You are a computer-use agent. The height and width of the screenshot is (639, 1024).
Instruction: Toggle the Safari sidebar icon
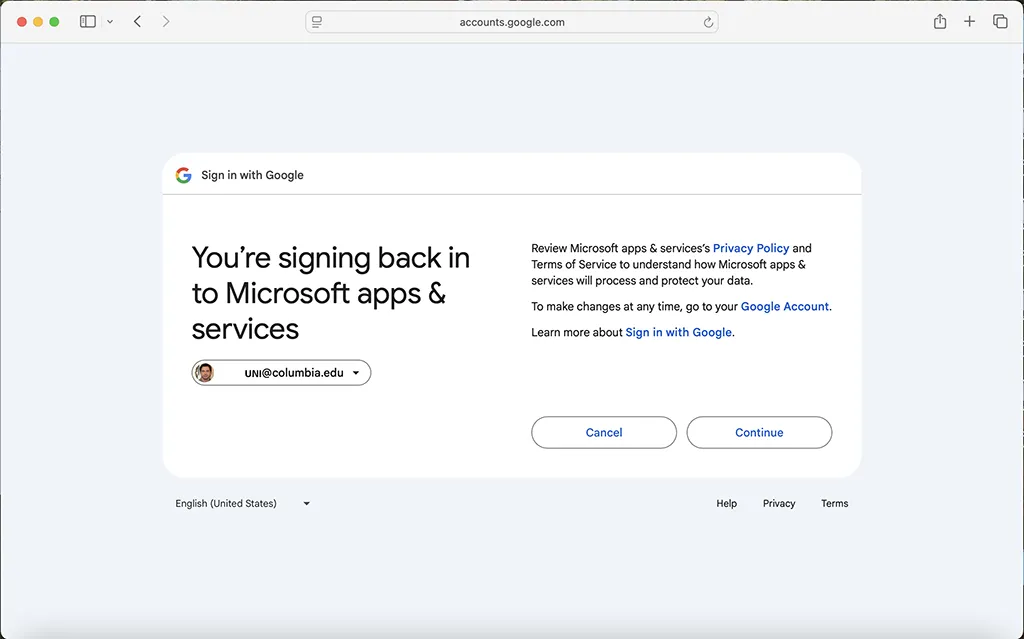coord(88,22)
